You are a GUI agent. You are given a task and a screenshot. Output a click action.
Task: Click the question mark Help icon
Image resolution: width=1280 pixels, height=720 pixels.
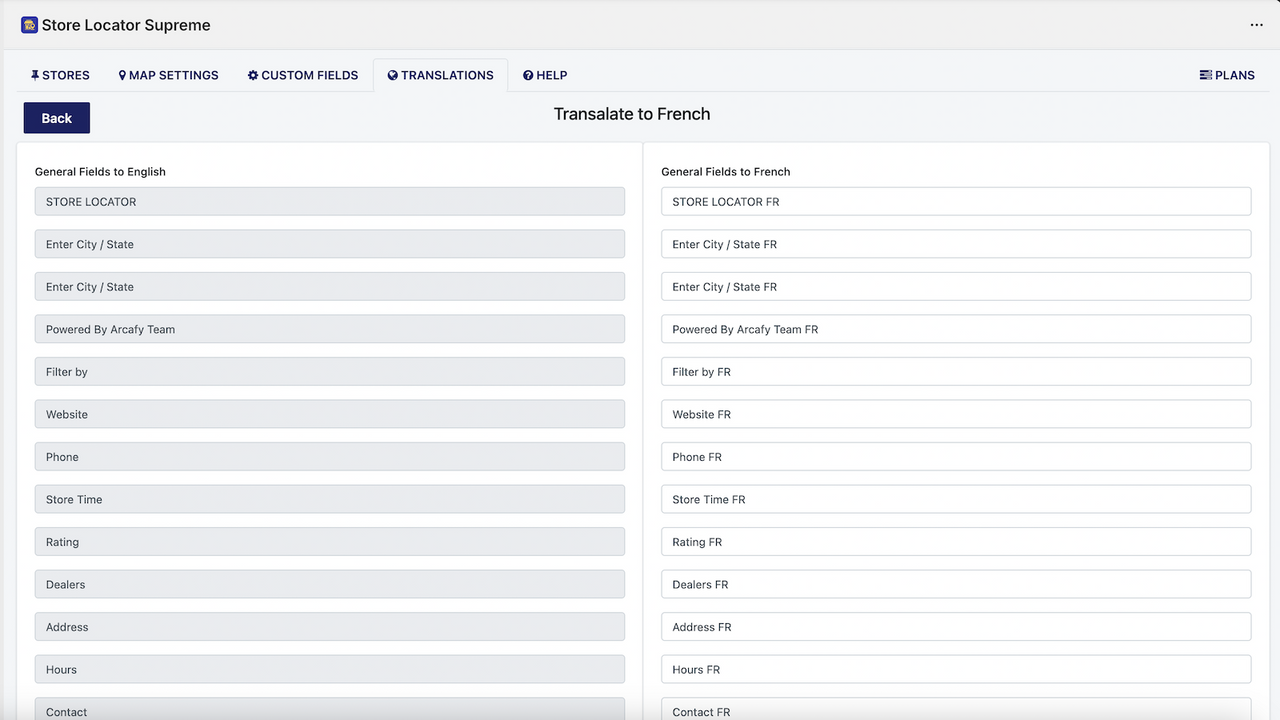528,75
